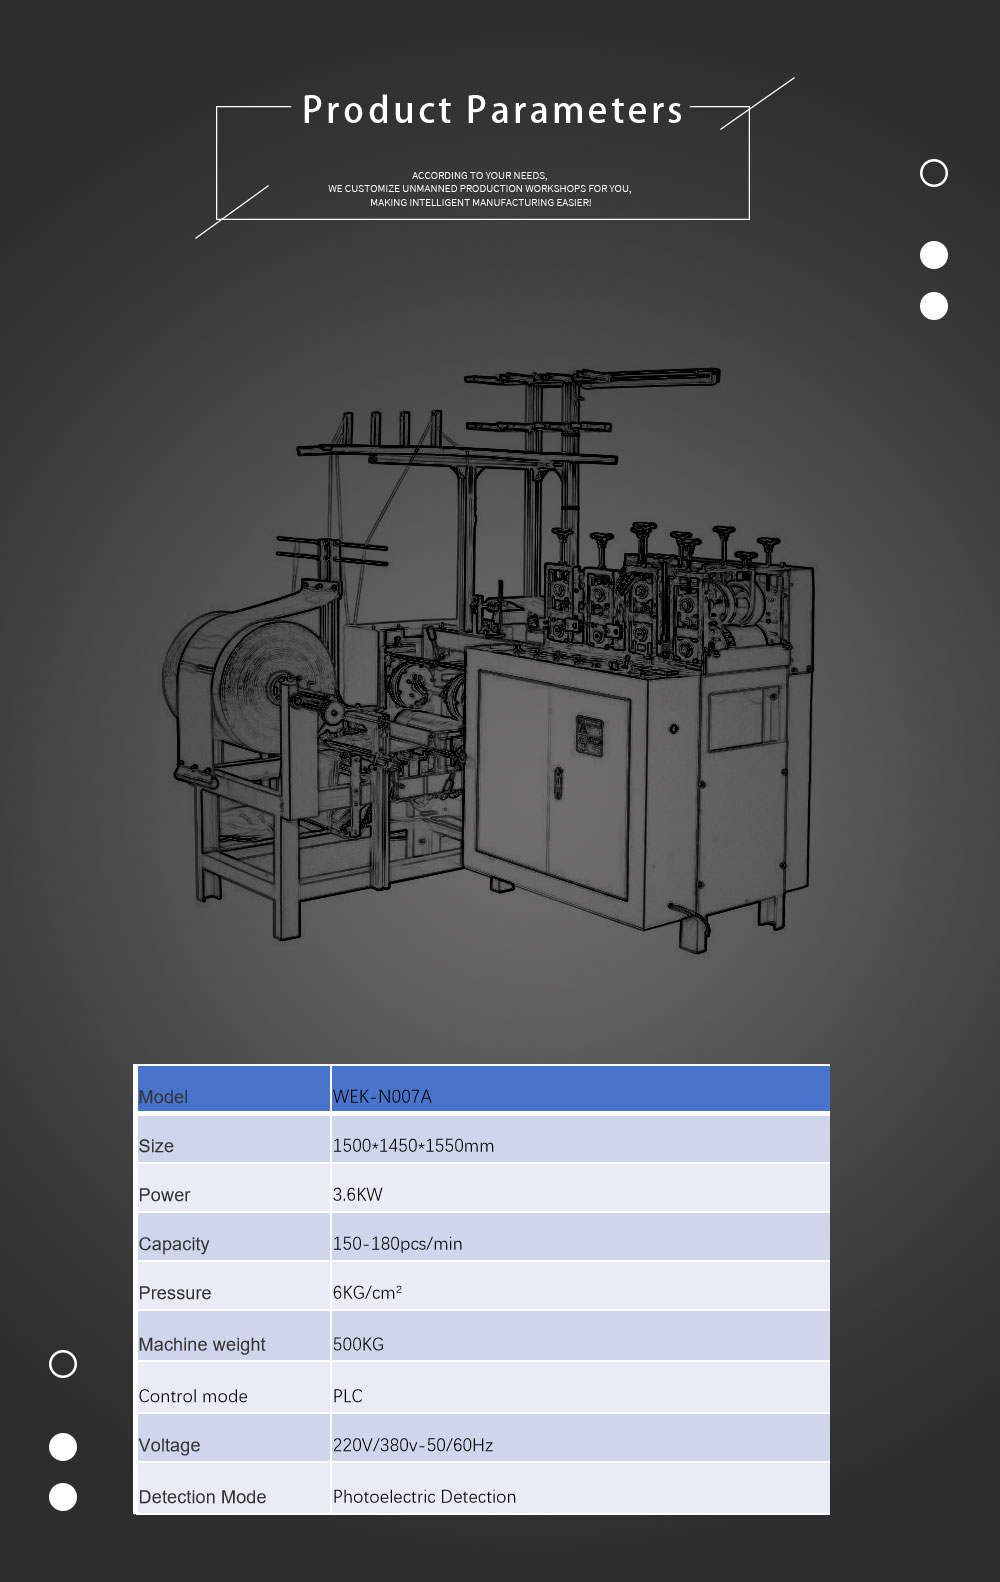Click the hollow circle left of Machine weight row
Screen dimensions: 1000x1582
coord(63,1364)
